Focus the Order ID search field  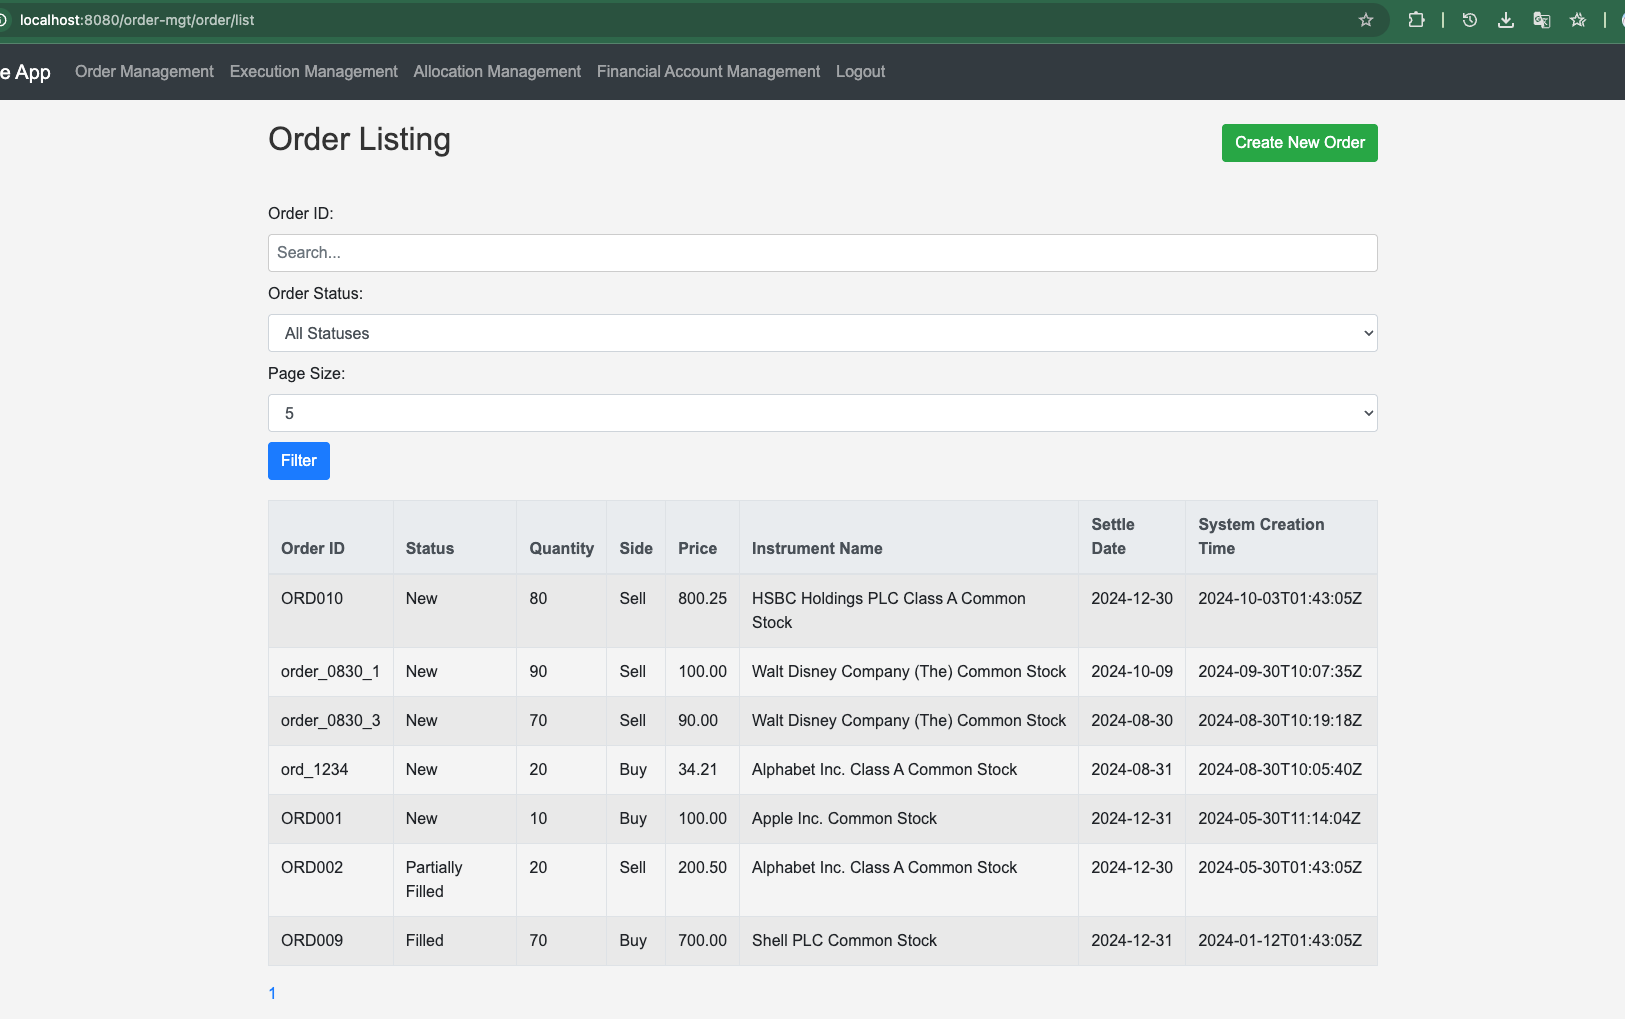point(822,253)
